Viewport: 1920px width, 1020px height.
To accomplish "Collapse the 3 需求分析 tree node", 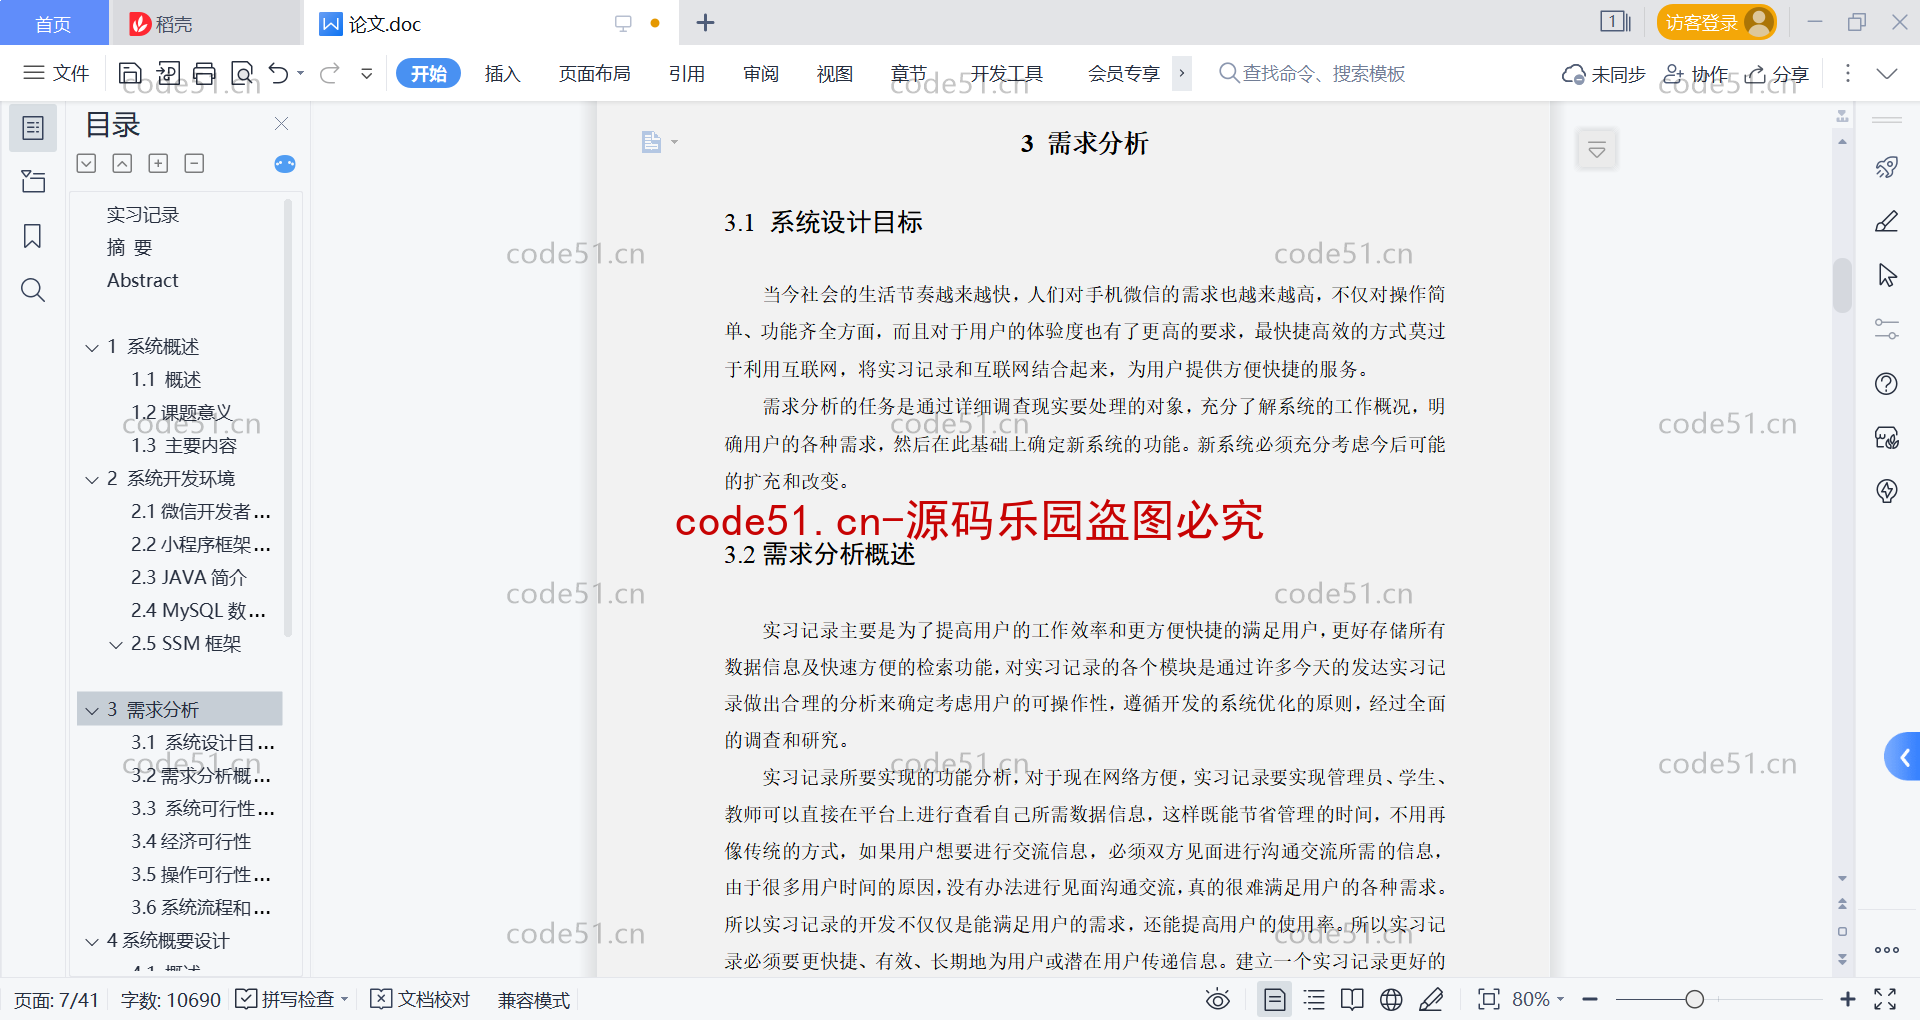I will [x=92, y=710].
